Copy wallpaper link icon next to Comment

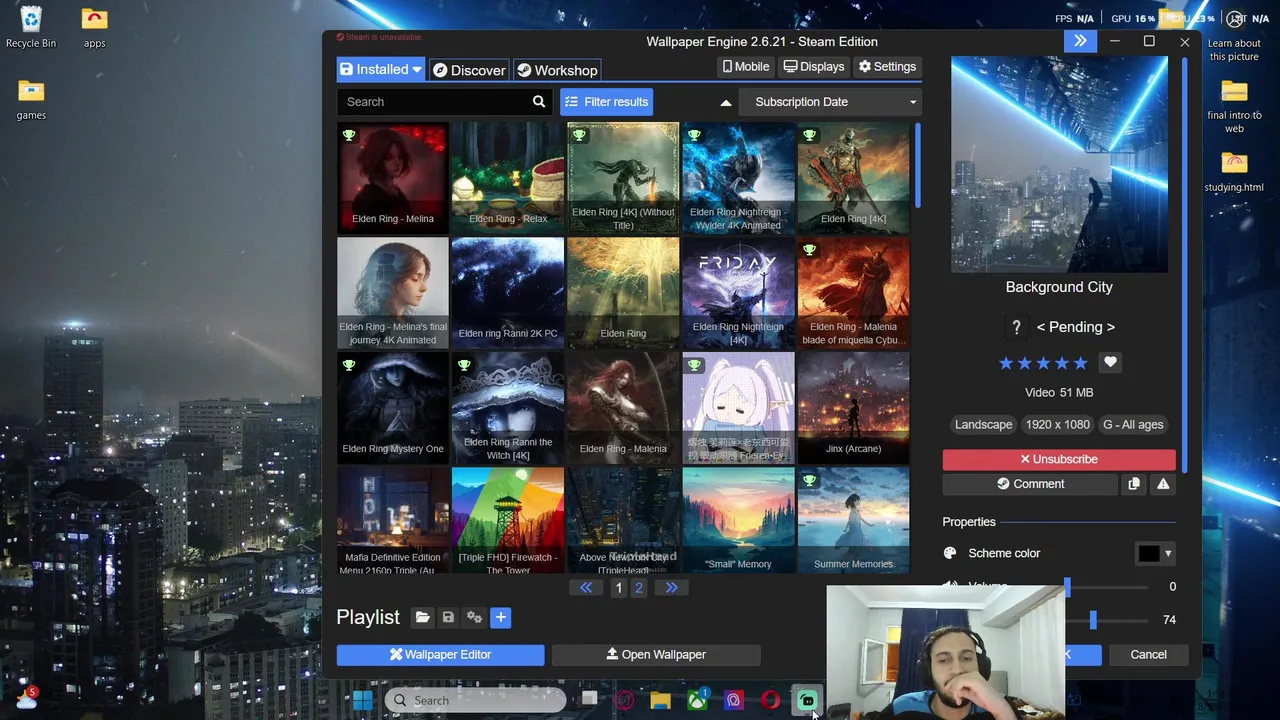[1134, 484]
